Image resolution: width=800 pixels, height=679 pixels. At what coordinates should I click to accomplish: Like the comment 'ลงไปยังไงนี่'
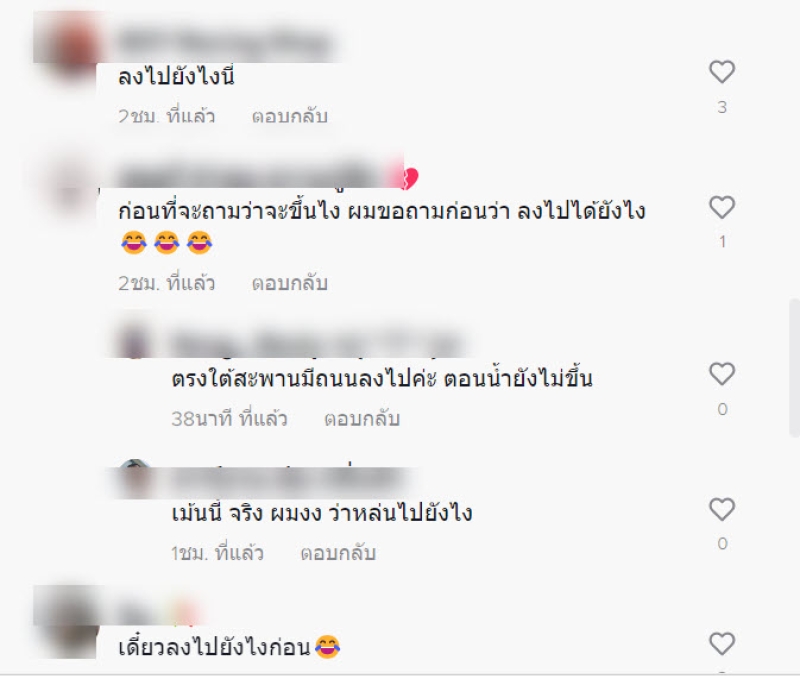pyautogui.click(x=722, y=72)
